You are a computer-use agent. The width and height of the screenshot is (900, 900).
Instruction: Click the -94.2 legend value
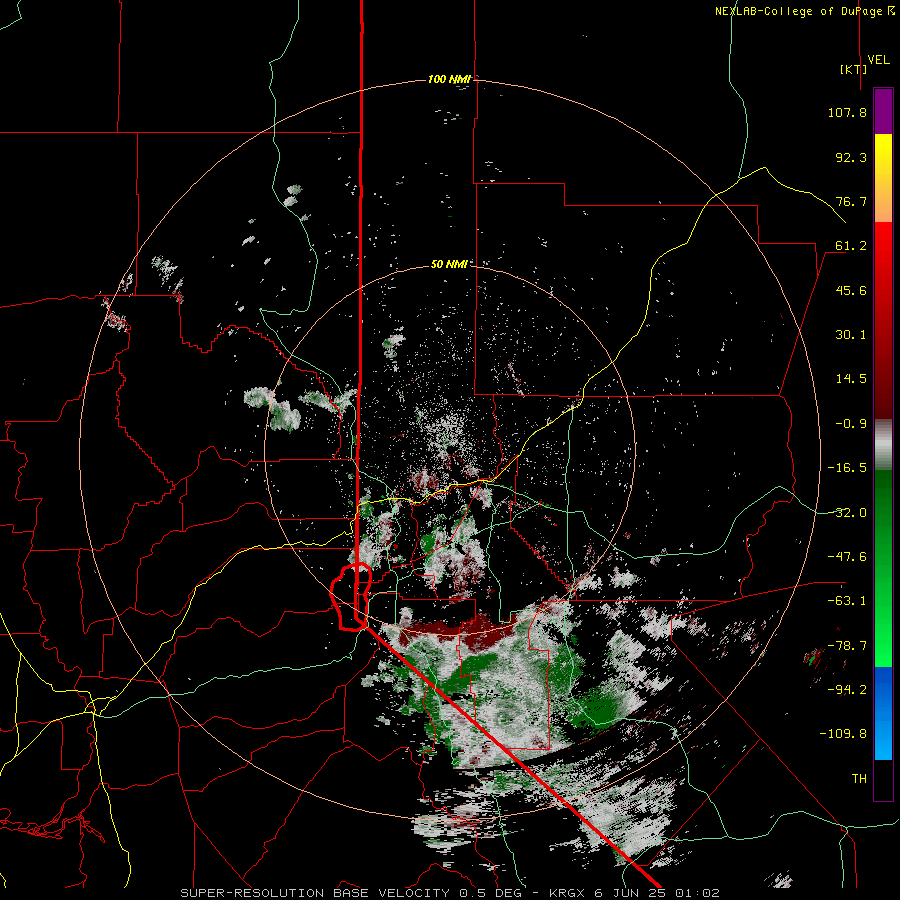click(847, 690)
